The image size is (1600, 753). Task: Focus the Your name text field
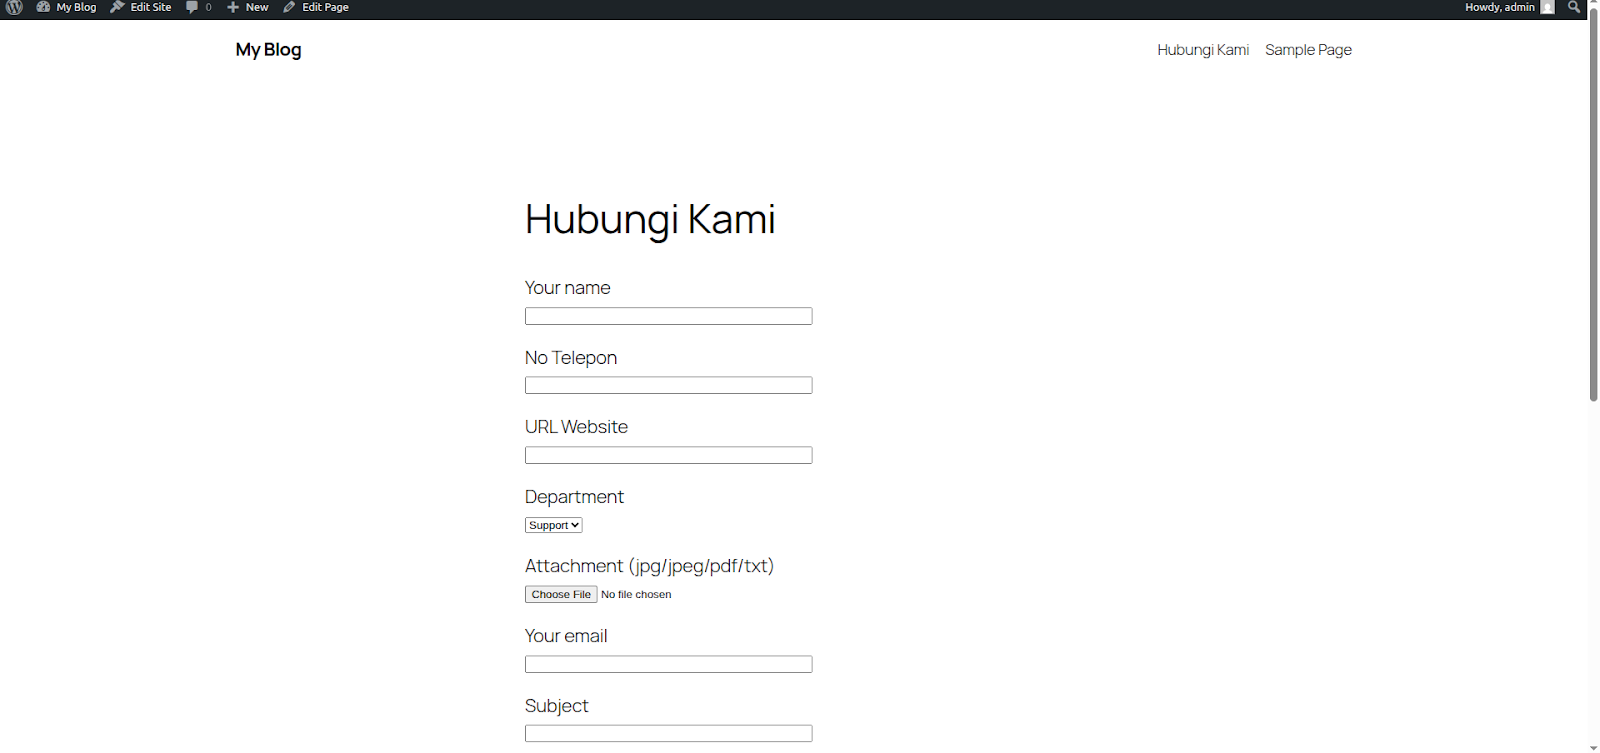(x=668, y=316)
